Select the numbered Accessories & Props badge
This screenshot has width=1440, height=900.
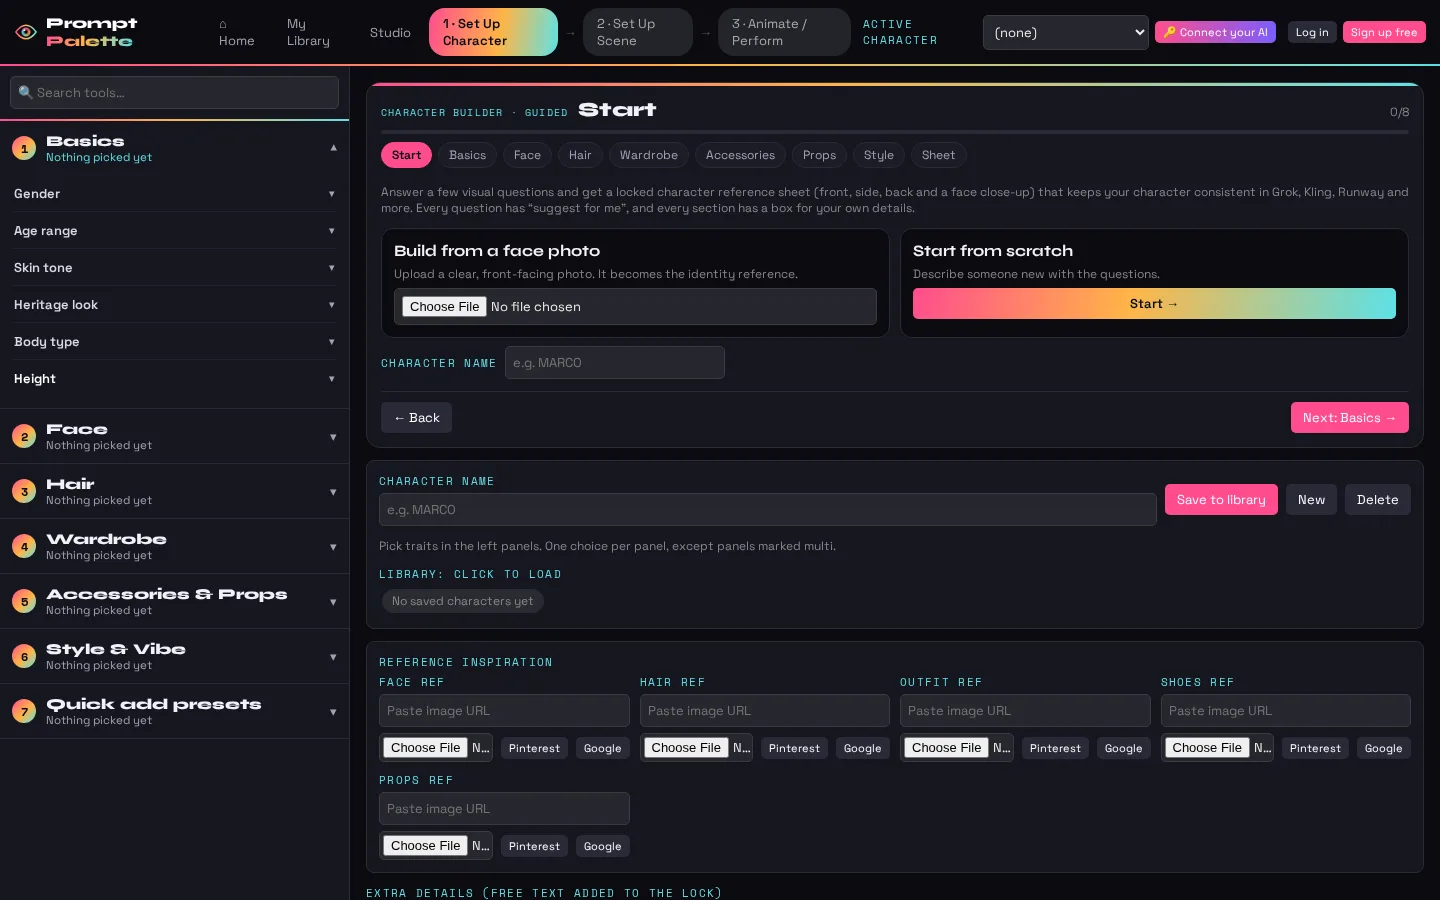(x=24, y=601)
